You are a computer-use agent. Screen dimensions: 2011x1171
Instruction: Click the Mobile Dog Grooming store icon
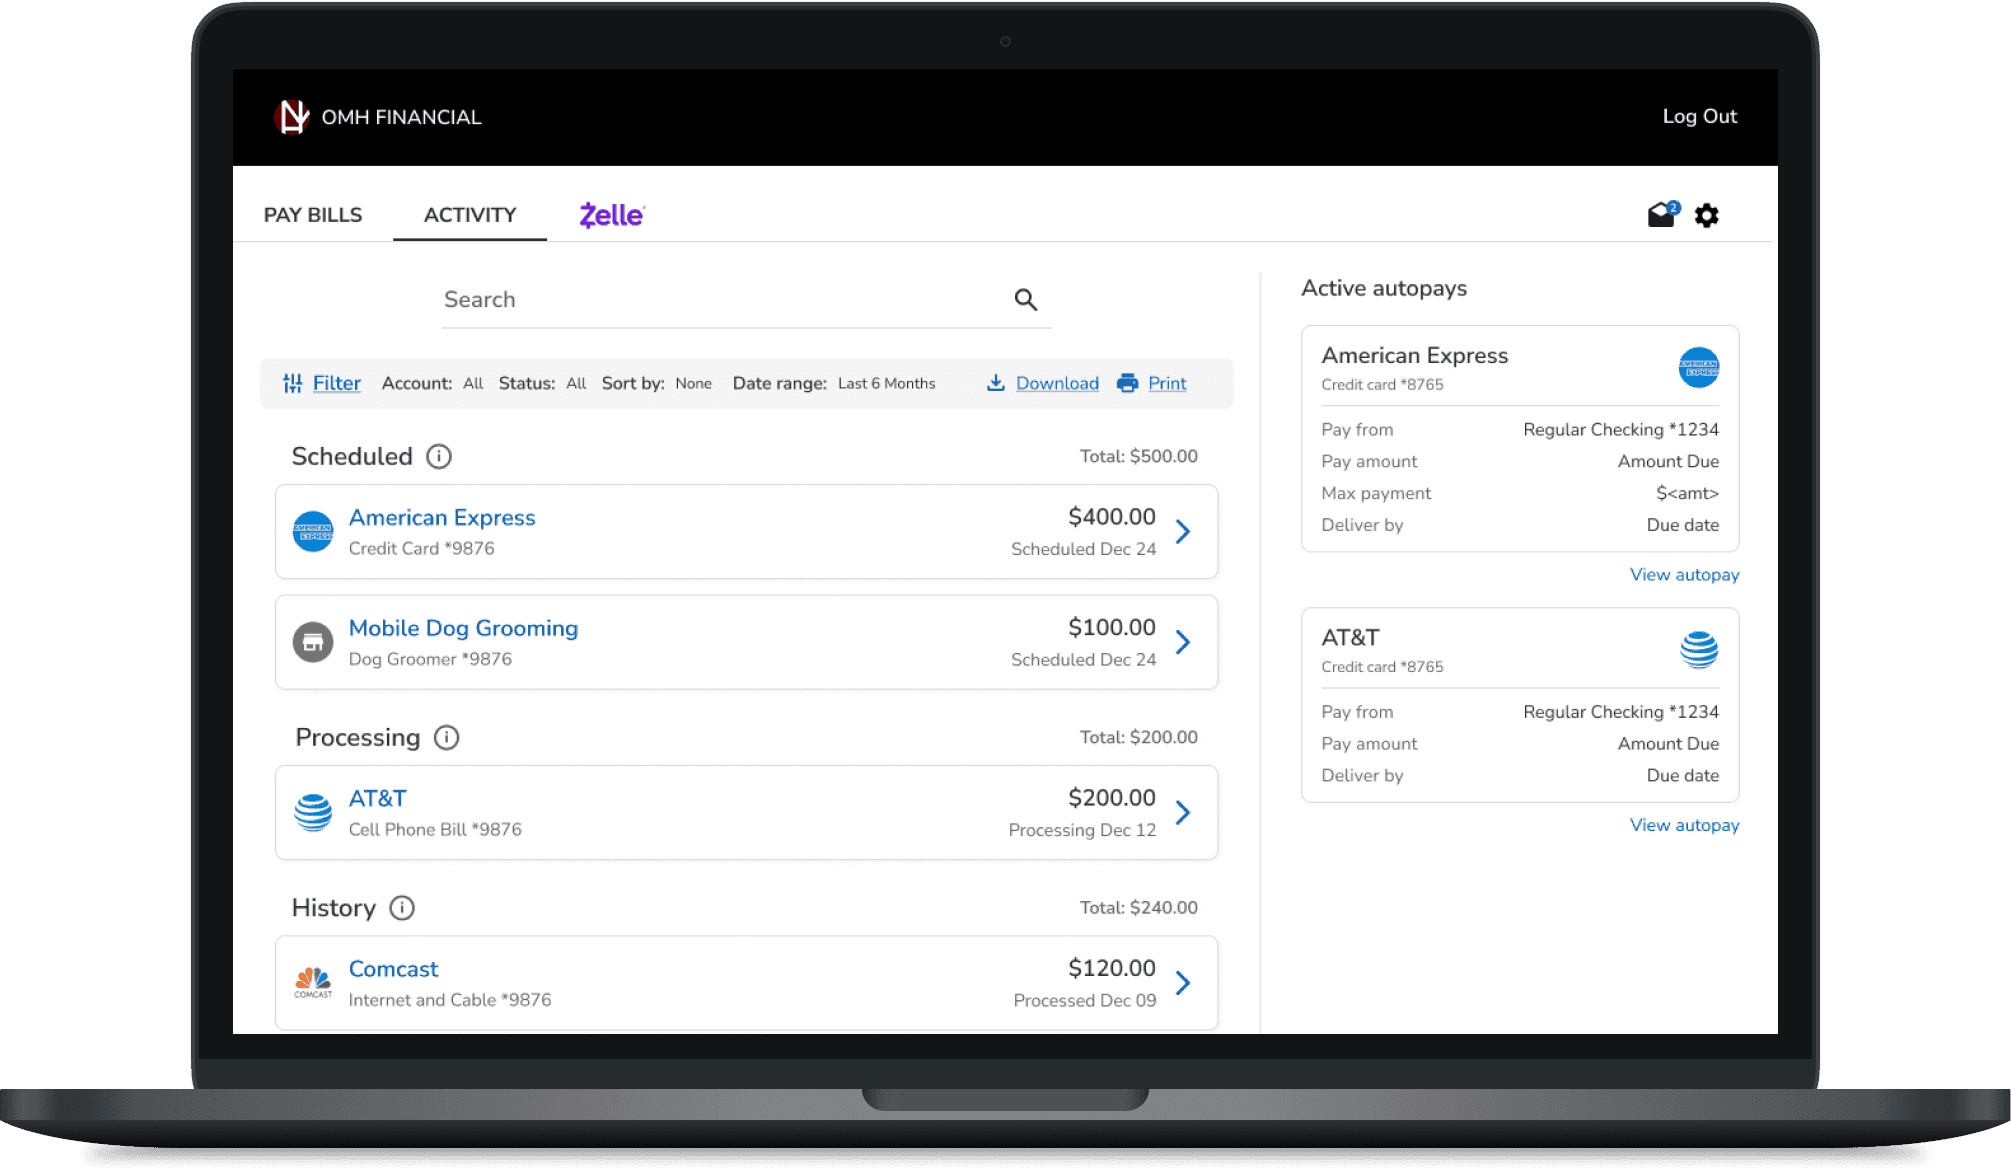313,642
